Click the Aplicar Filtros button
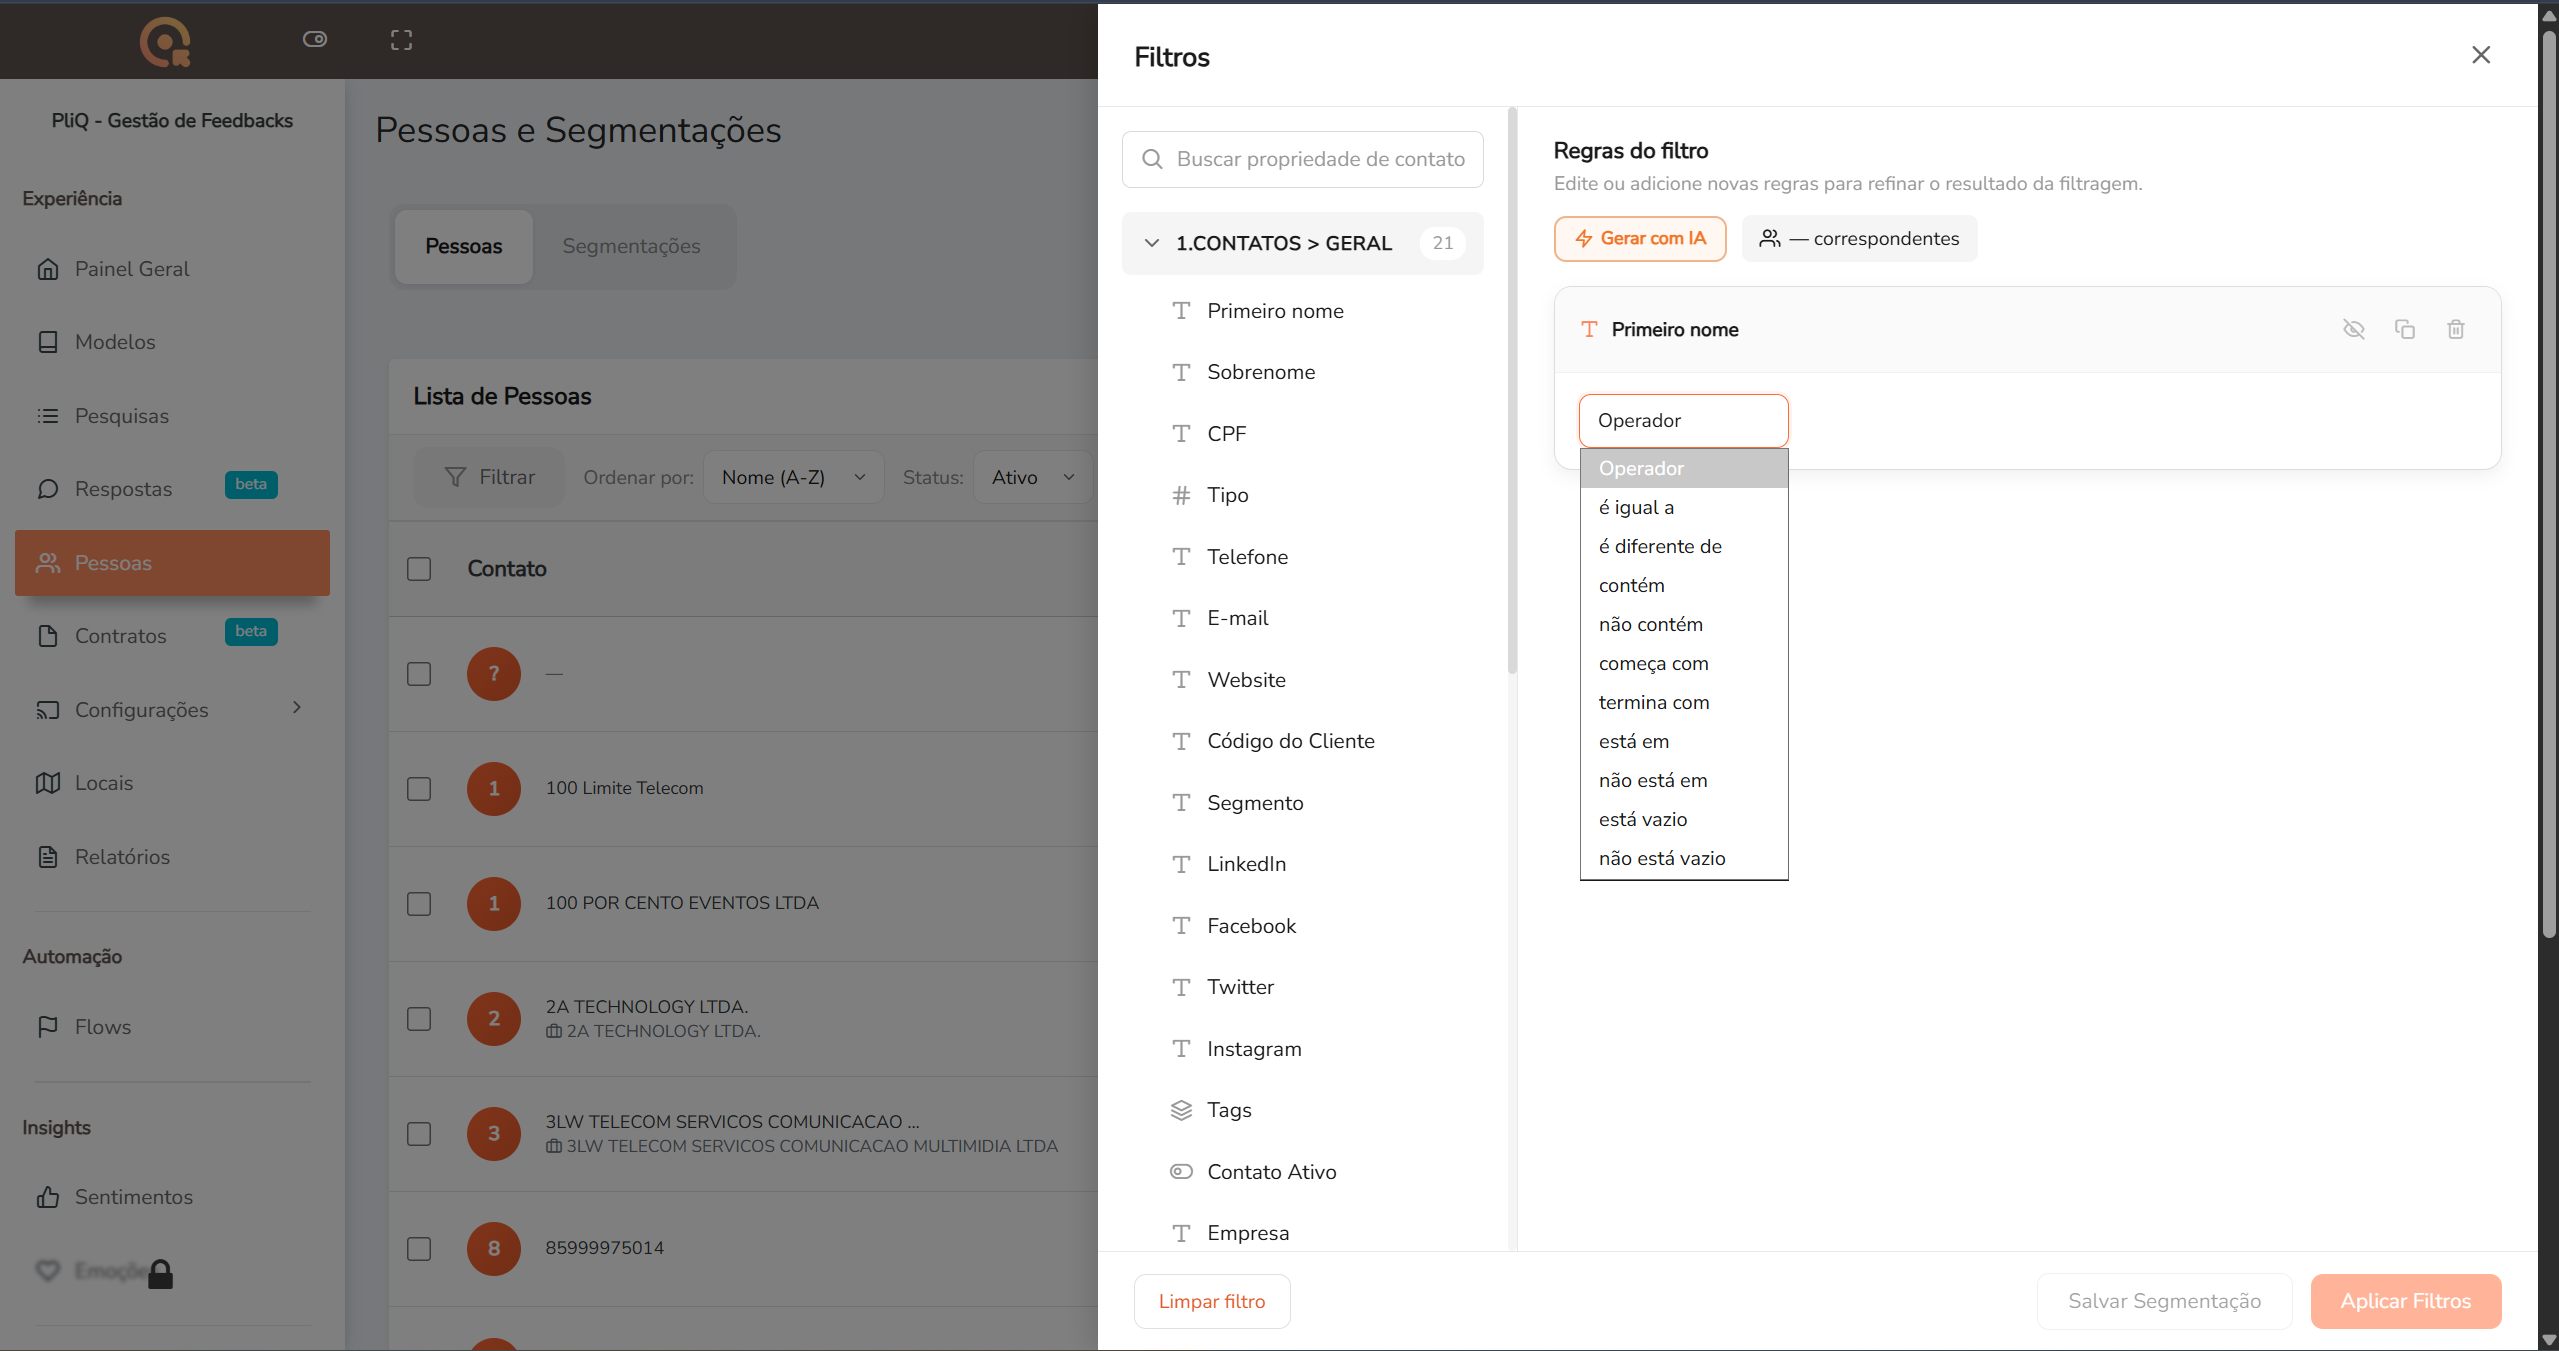Viewport: 2559px width, 1351px height. (2406, 1301)
